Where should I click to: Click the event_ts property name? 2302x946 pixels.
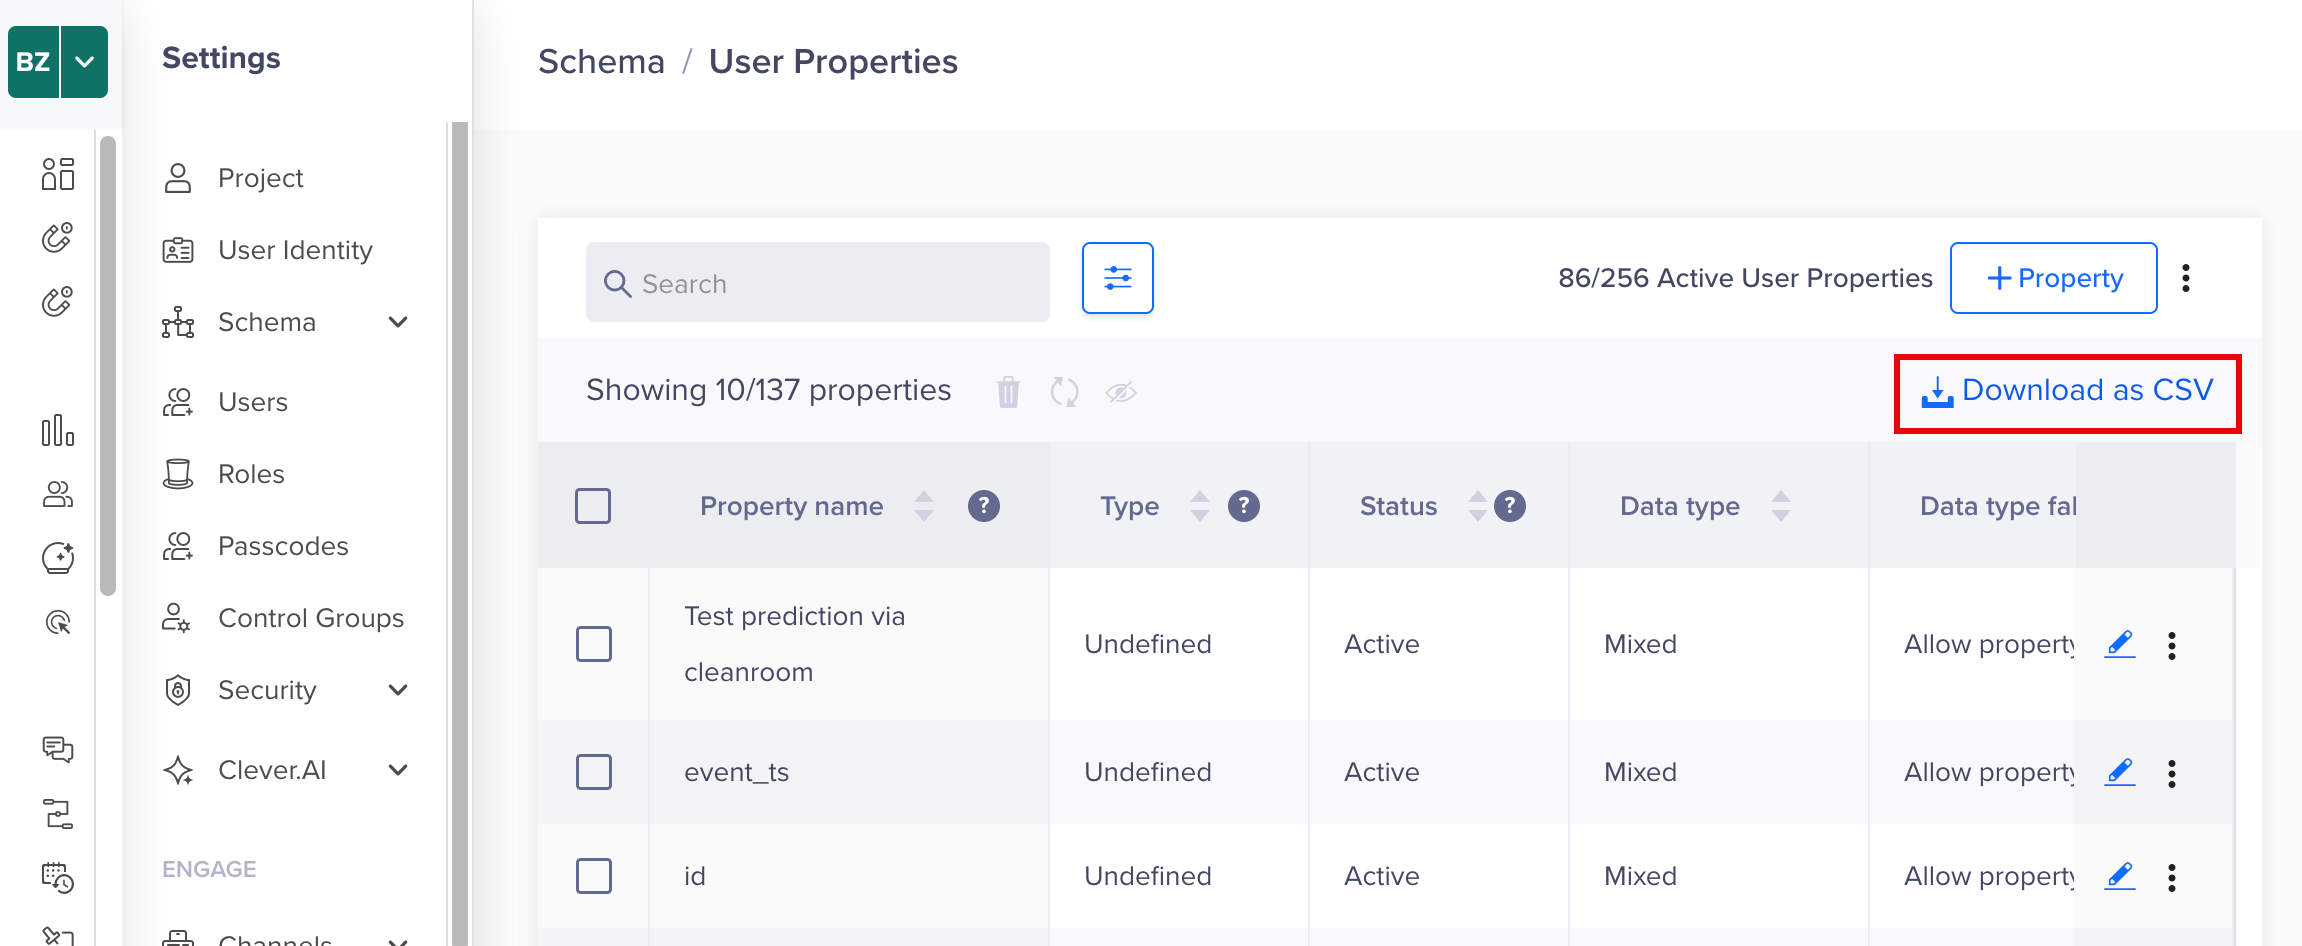737,772
